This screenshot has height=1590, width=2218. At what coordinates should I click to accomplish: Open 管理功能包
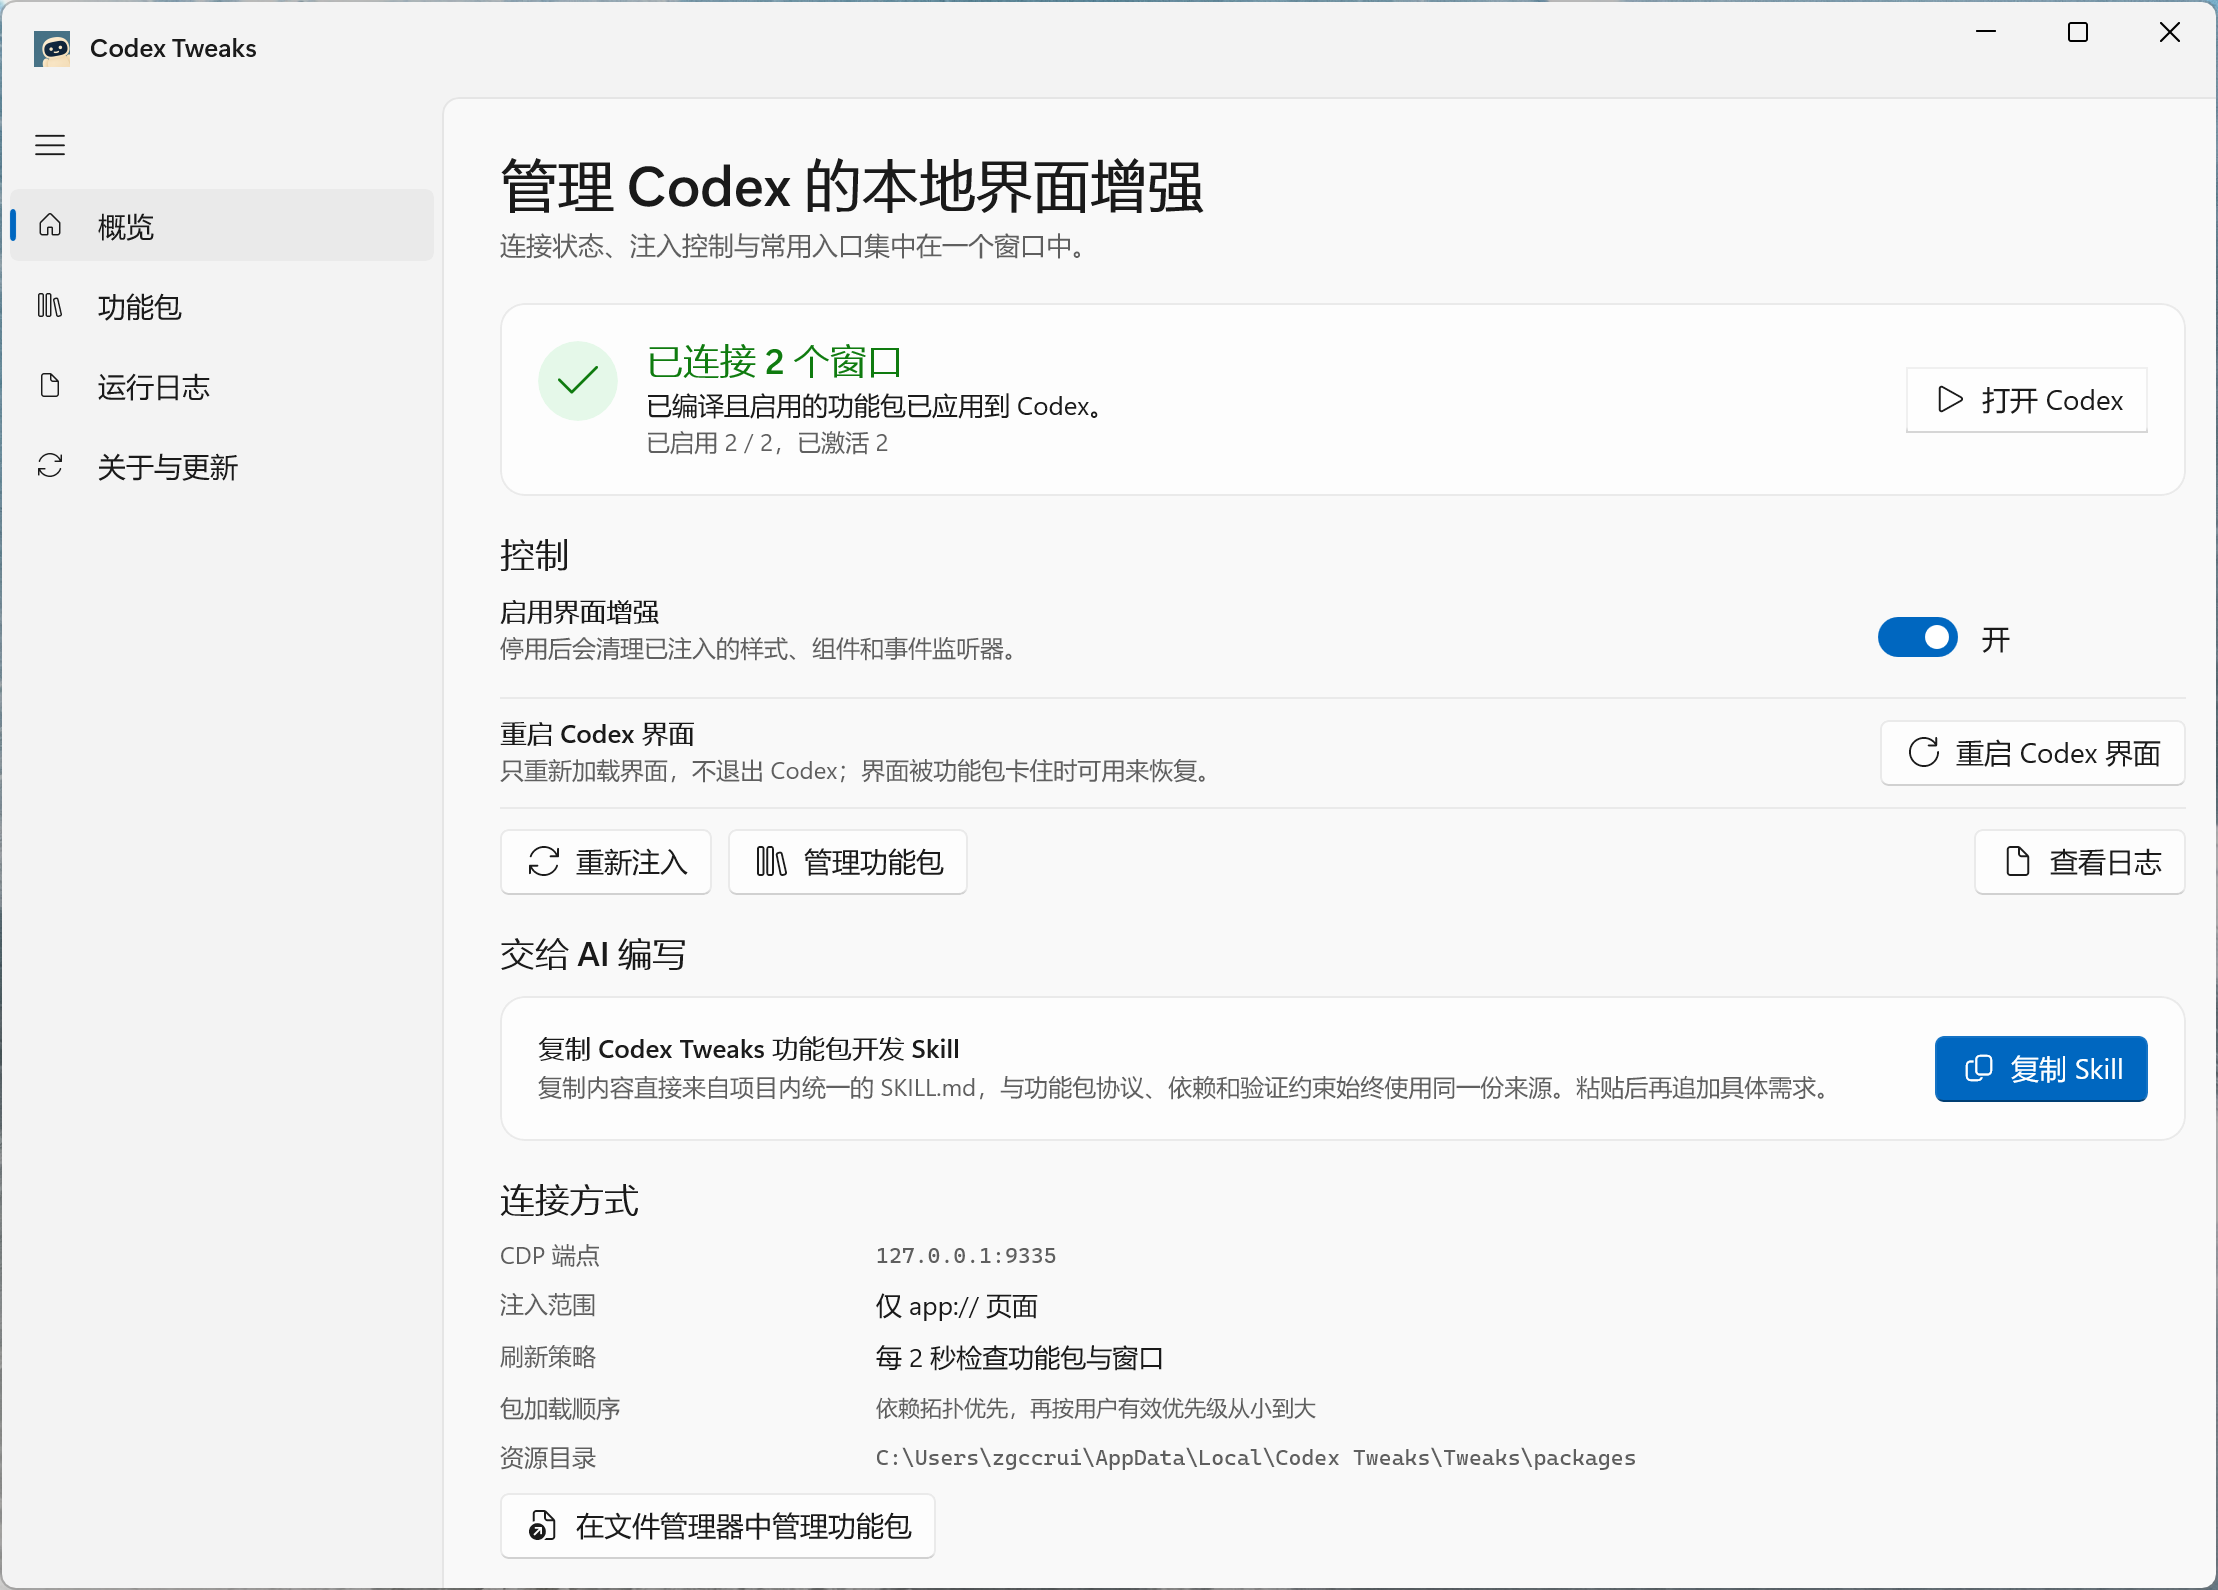point(848,862)
